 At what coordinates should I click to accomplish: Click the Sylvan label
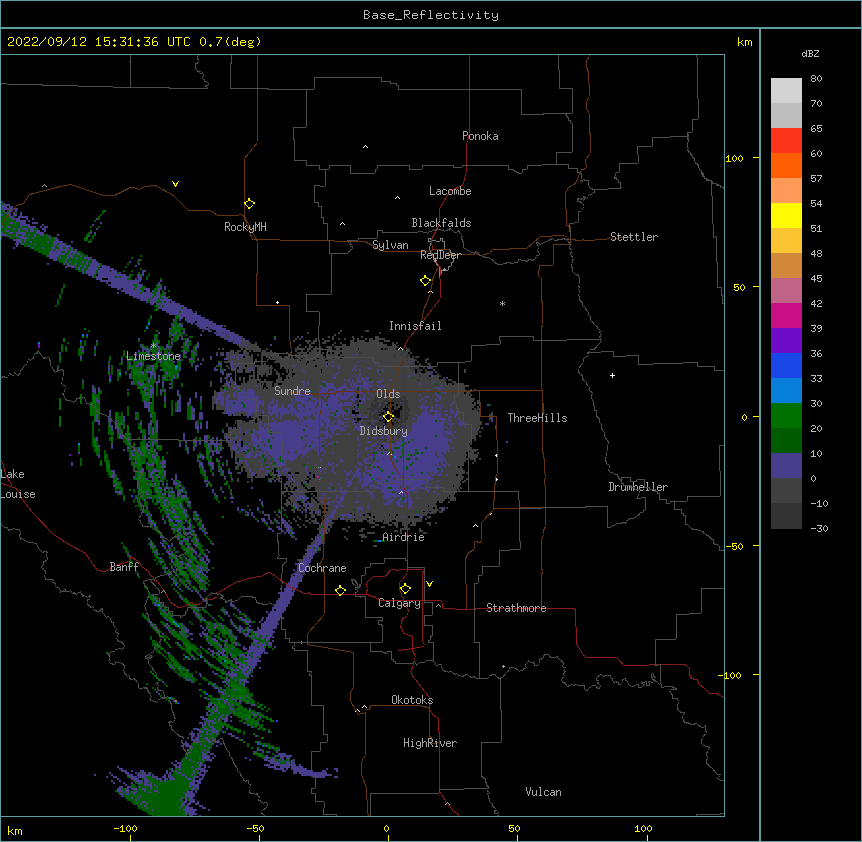pos(390,245)
